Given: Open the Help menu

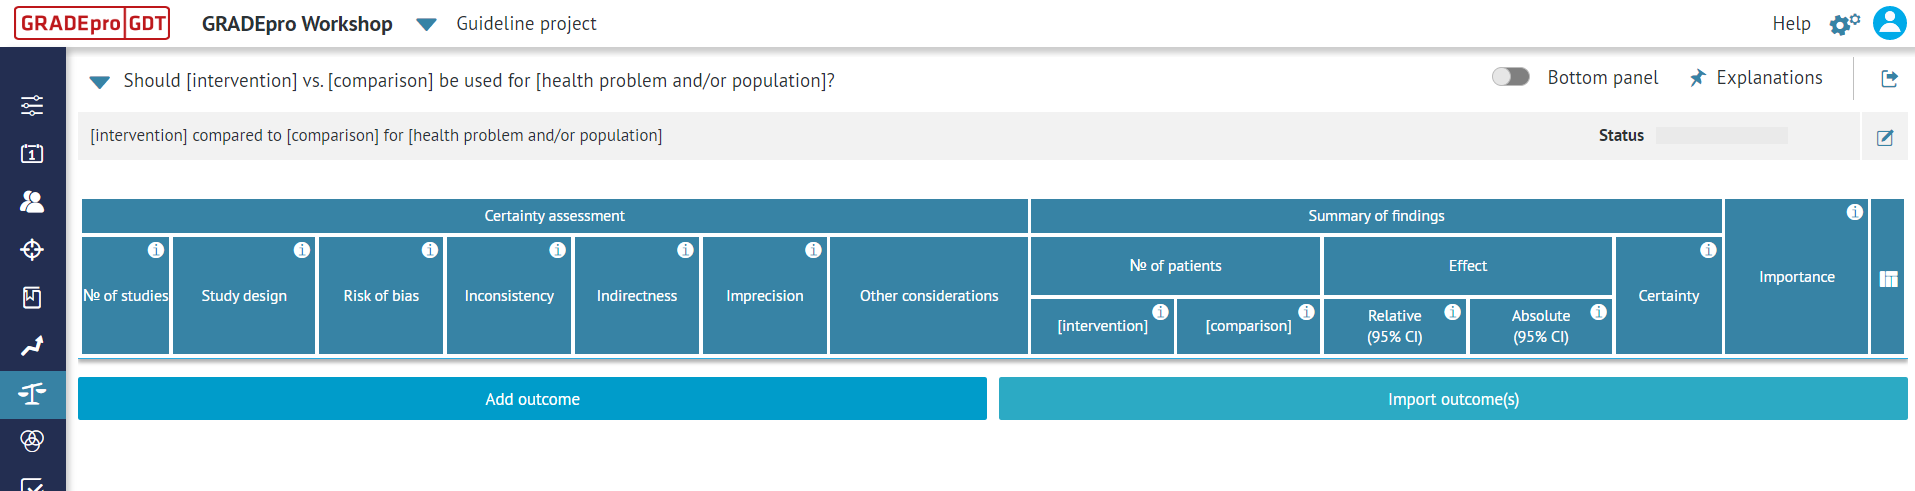Looking at the screenshot, I should coord(1791,23).
